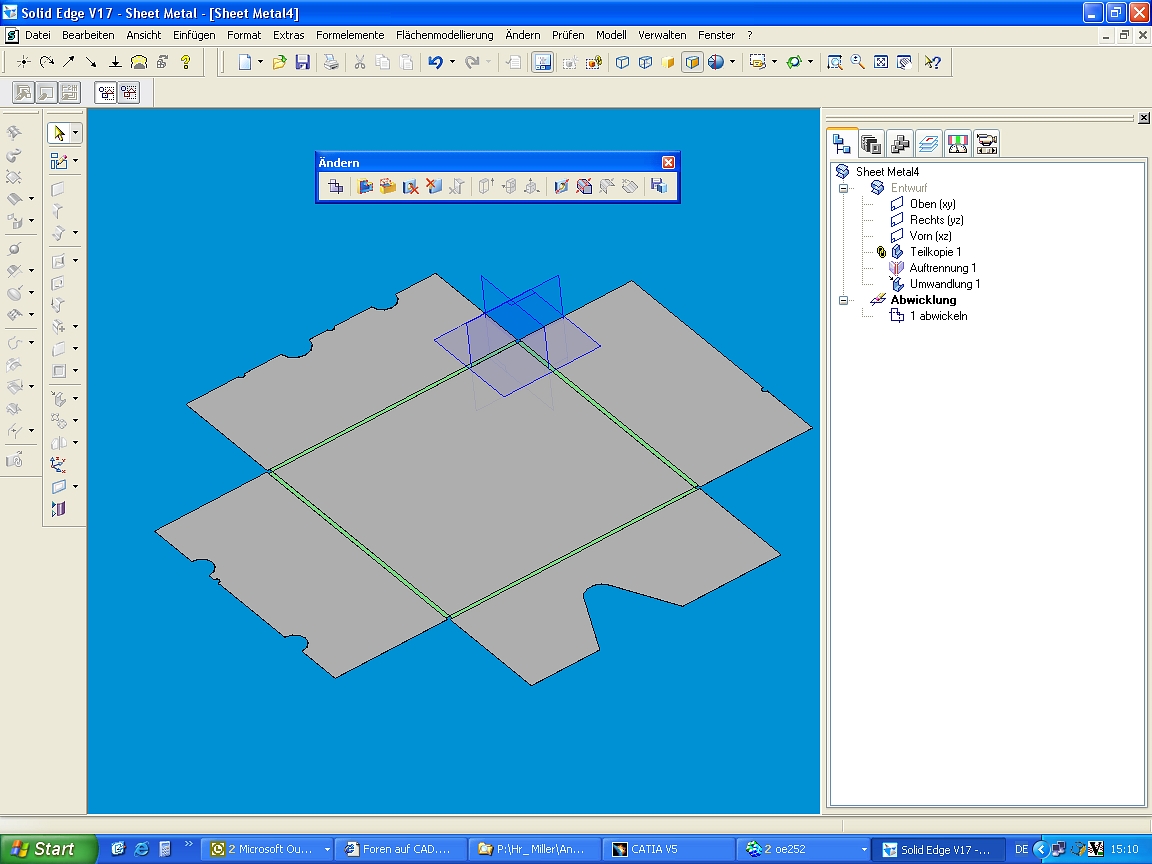Open the sensors tab icon in EdgeBar
This screenshot has height=864, width=1152.
click(957, 144)
